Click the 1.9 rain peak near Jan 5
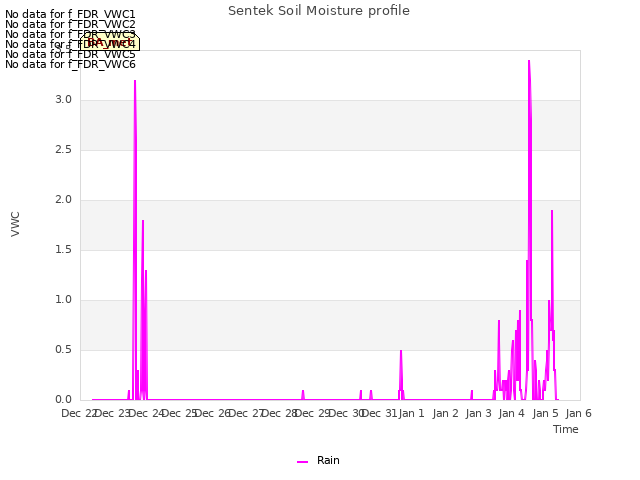Viewport: 640px width, 480px height. pos(552,211)
